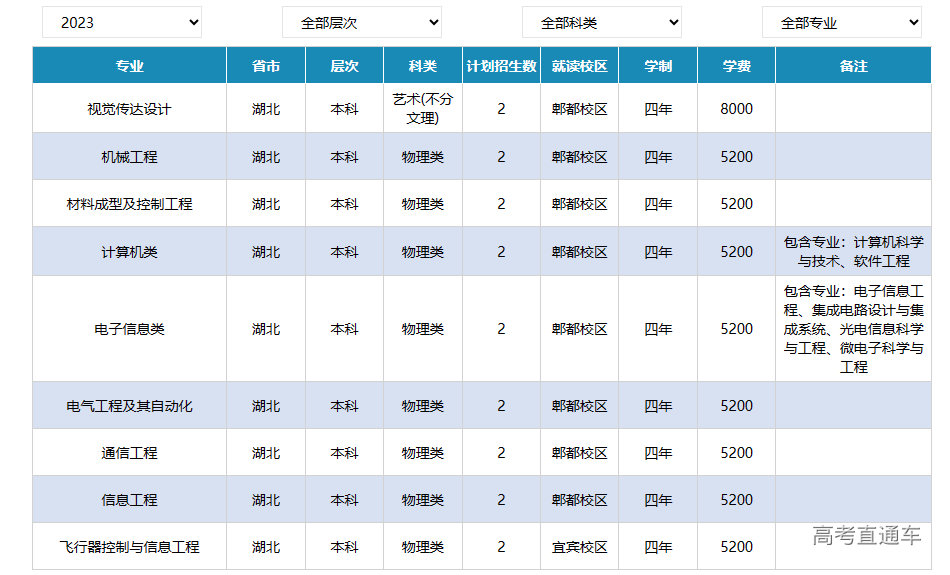Expand the 全部层次 level dropdown
The image size is (950, 575).
(x=361, y=22)
